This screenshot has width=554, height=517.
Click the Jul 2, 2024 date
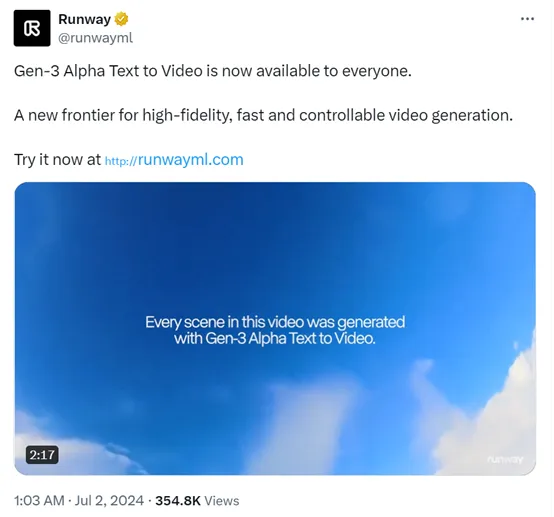coord(109,500)
